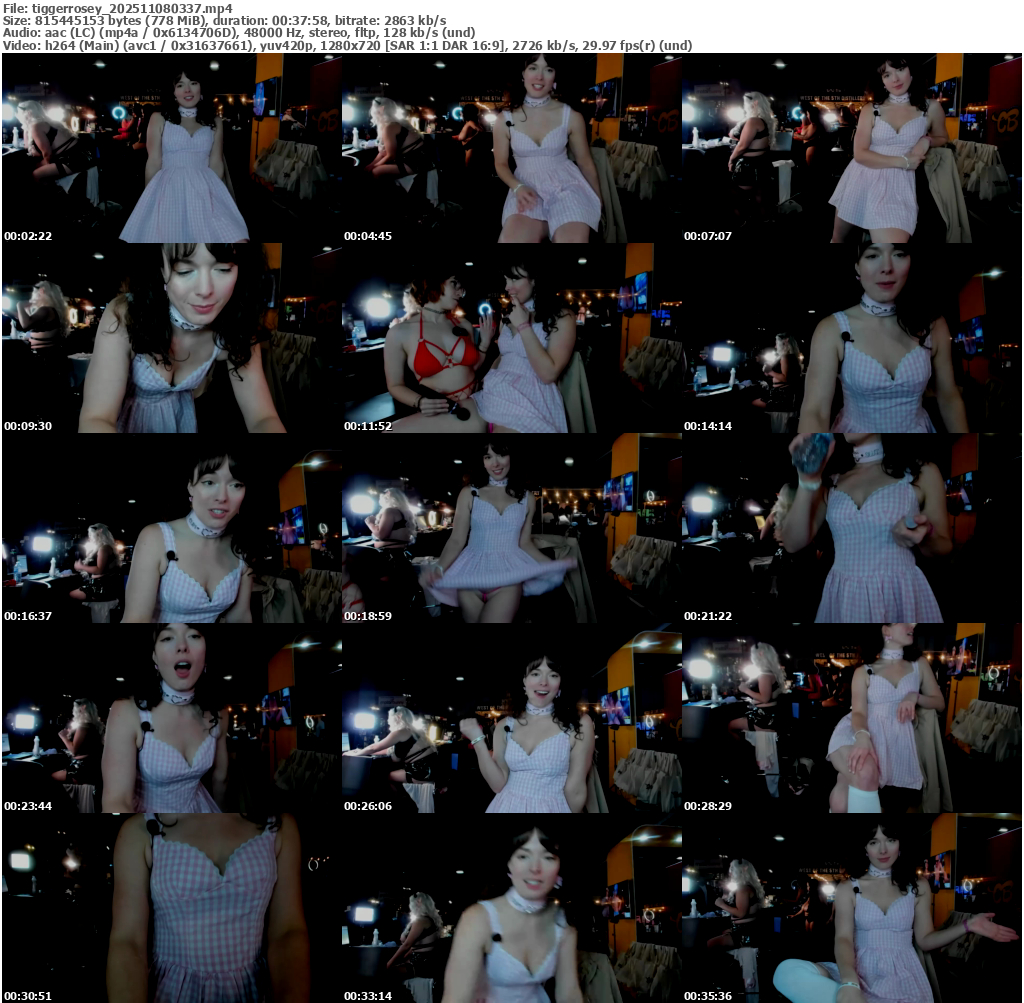Image resolution: width=1024 pixels, height=1003 pixels.
Task: Select the thumbnail stamped 00:07:07
Action: (x=852, y=148)
